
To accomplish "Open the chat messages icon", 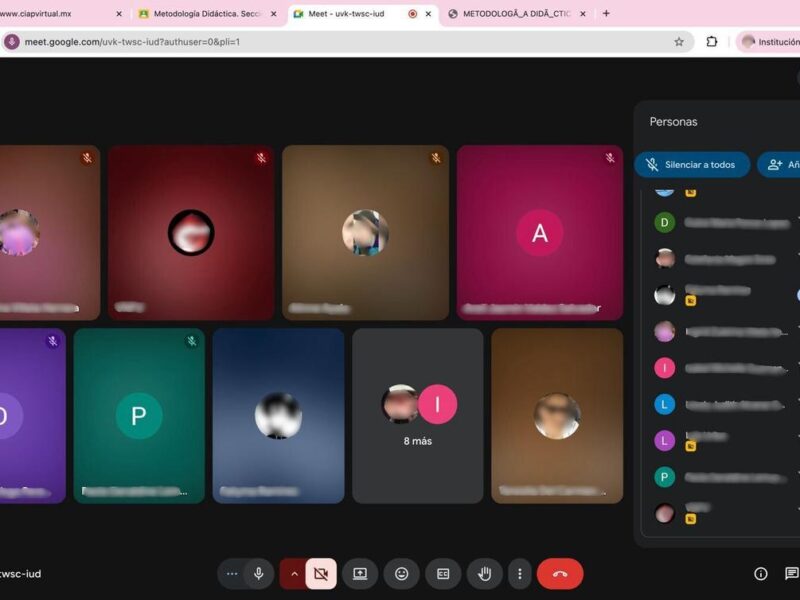I will 791,573.
